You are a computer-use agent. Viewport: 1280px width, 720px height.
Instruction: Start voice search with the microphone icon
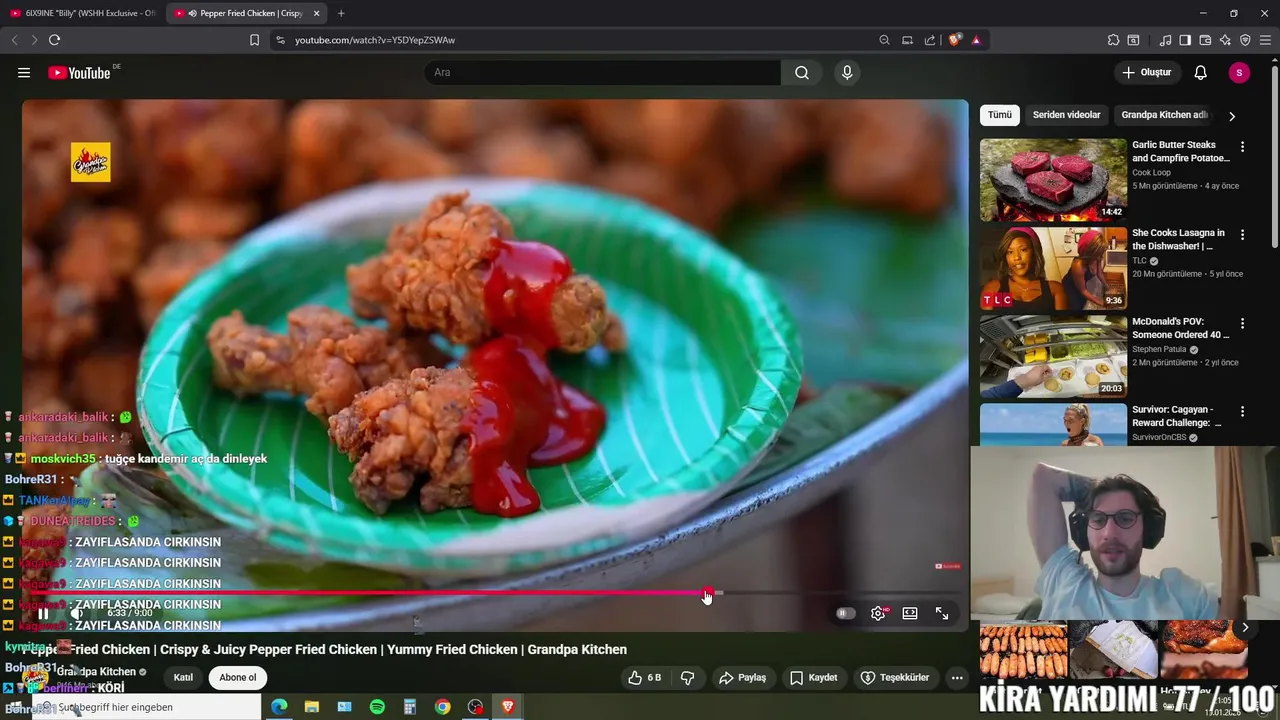847,73
